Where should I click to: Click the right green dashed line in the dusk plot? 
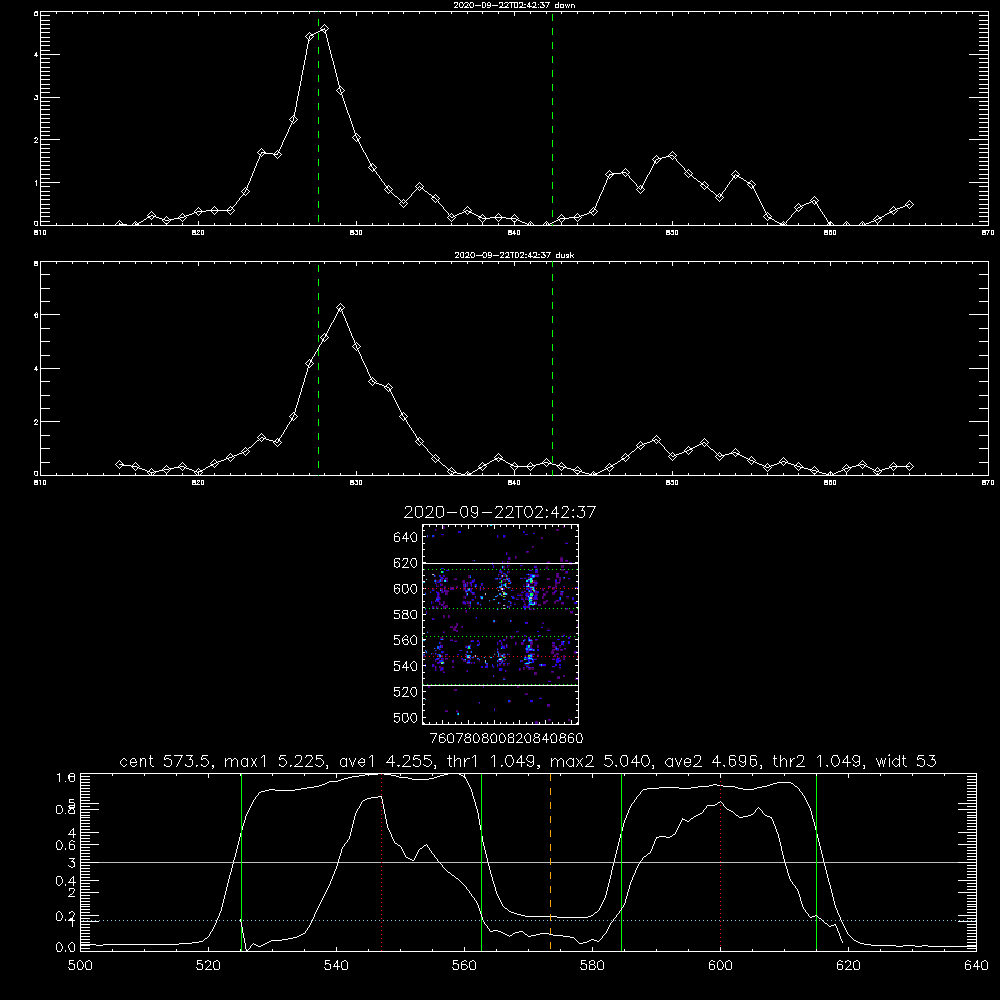coord(552,368)
